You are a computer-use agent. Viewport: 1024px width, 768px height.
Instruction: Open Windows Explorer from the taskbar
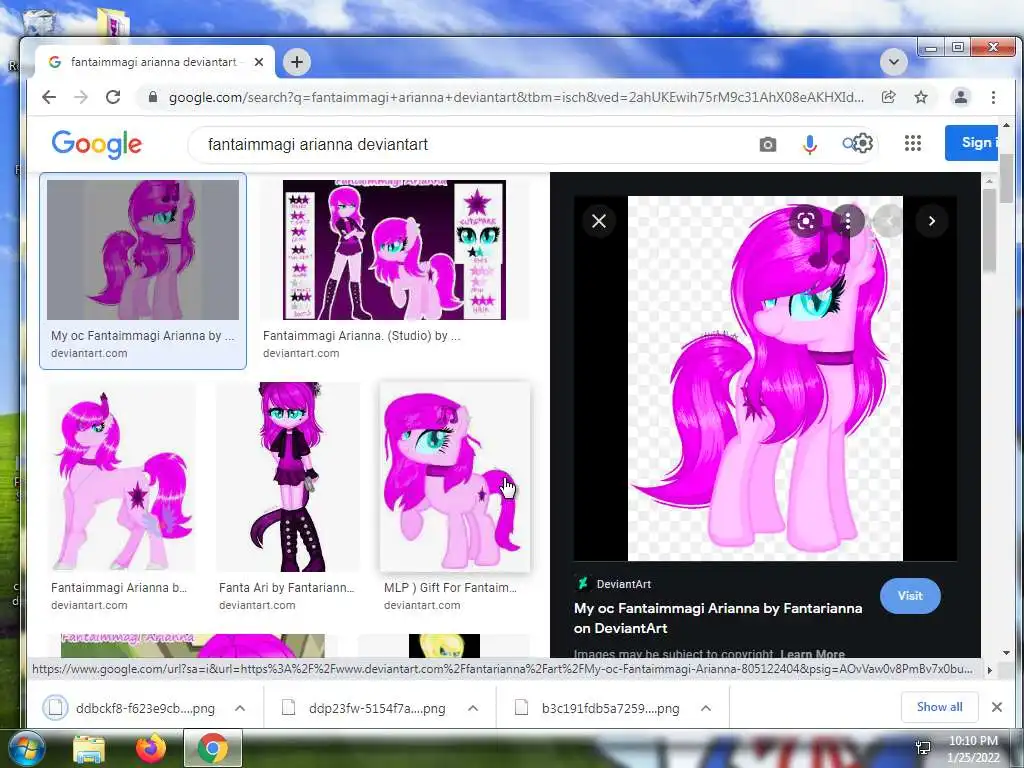(x=89, y=748)
